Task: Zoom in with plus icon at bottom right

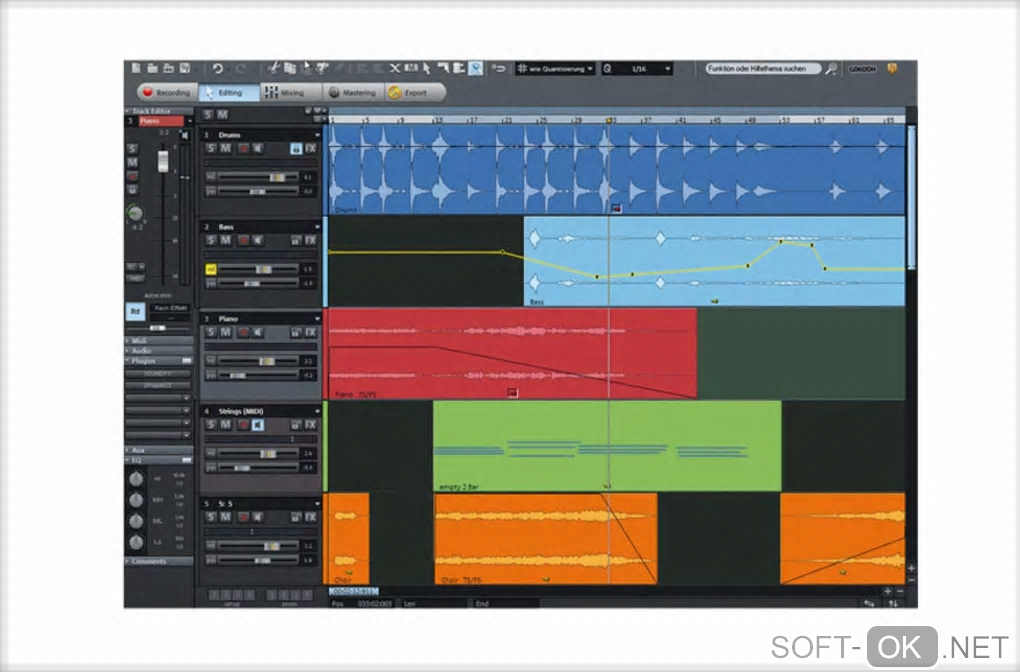Action: click(x=887, y=591)
